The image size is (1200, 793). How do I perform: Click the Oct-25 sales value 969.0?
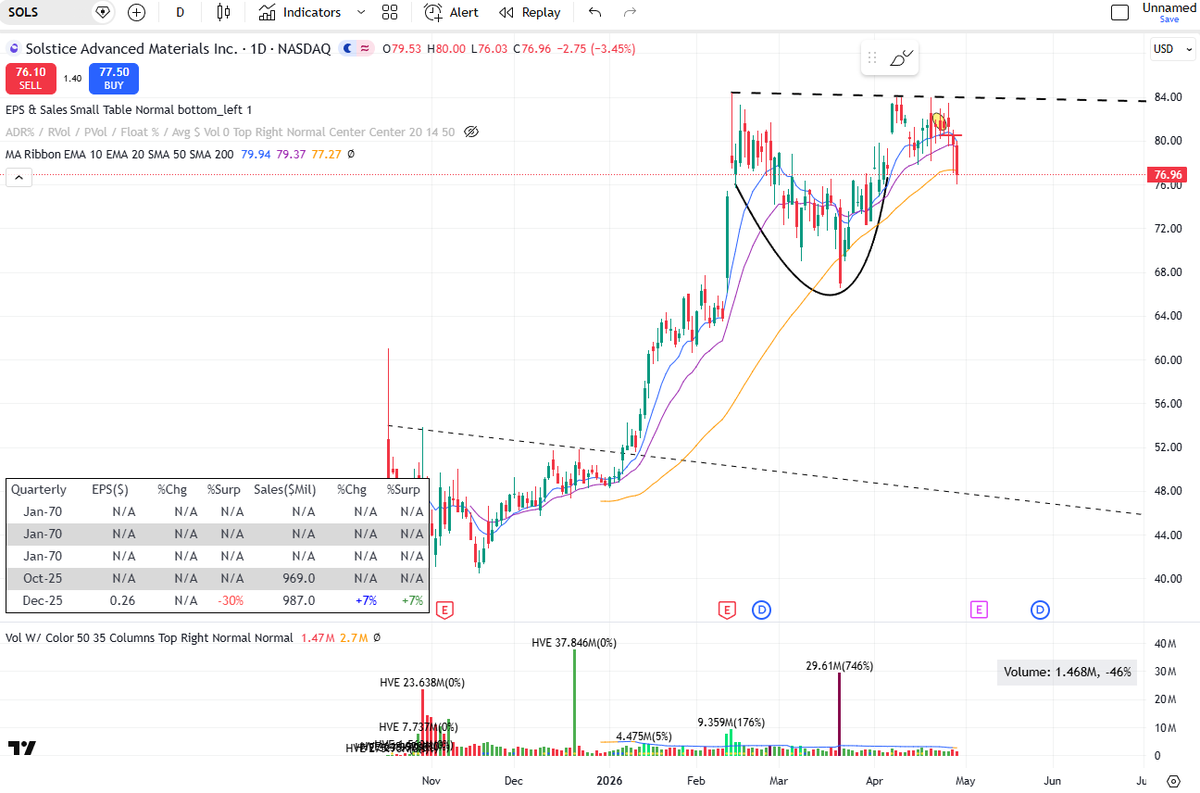(x=299, y=578)
